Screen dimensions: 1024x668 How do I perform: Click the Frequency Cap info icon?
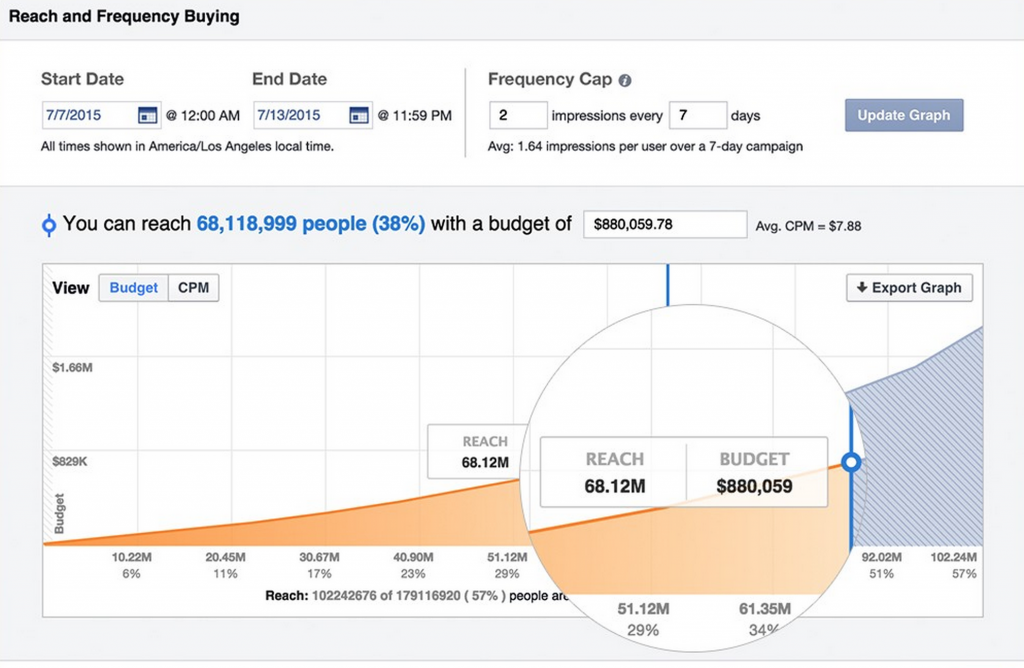point(625,80)
